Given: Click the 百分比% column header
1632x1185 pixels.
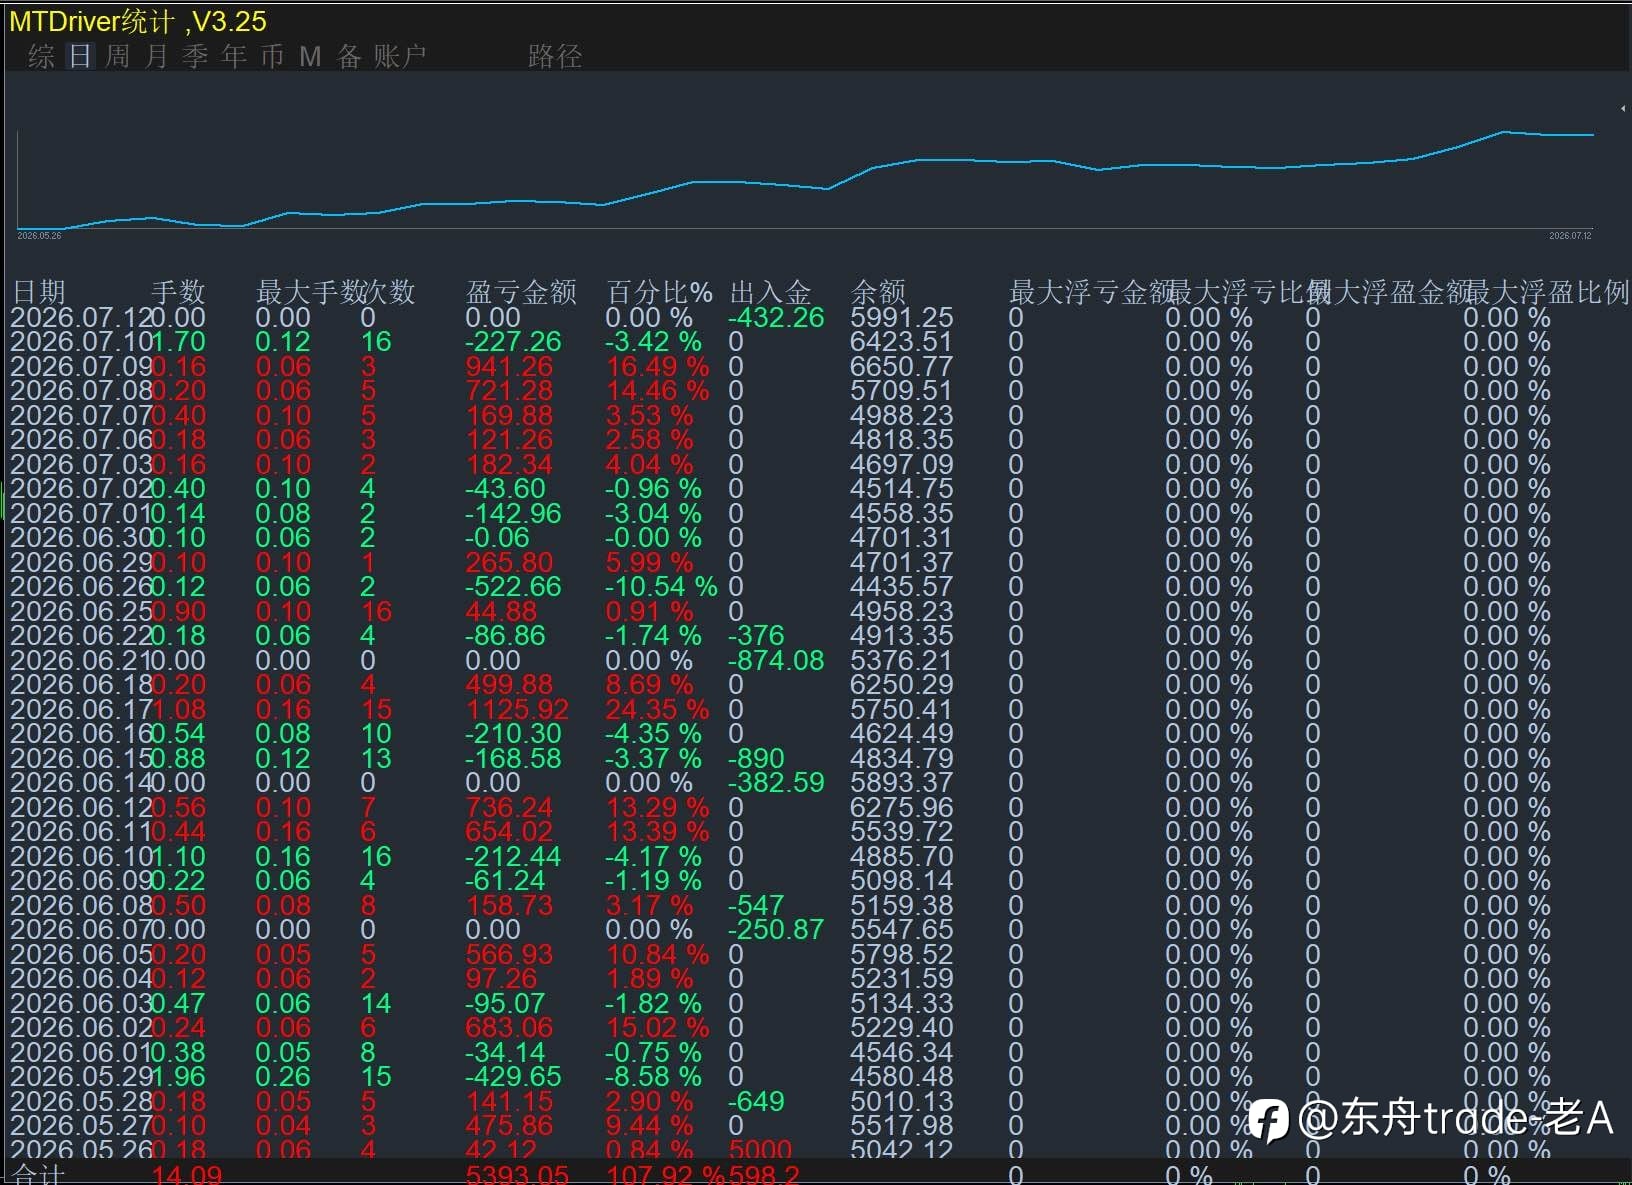Looking at the screenshot, I should 660,292.
